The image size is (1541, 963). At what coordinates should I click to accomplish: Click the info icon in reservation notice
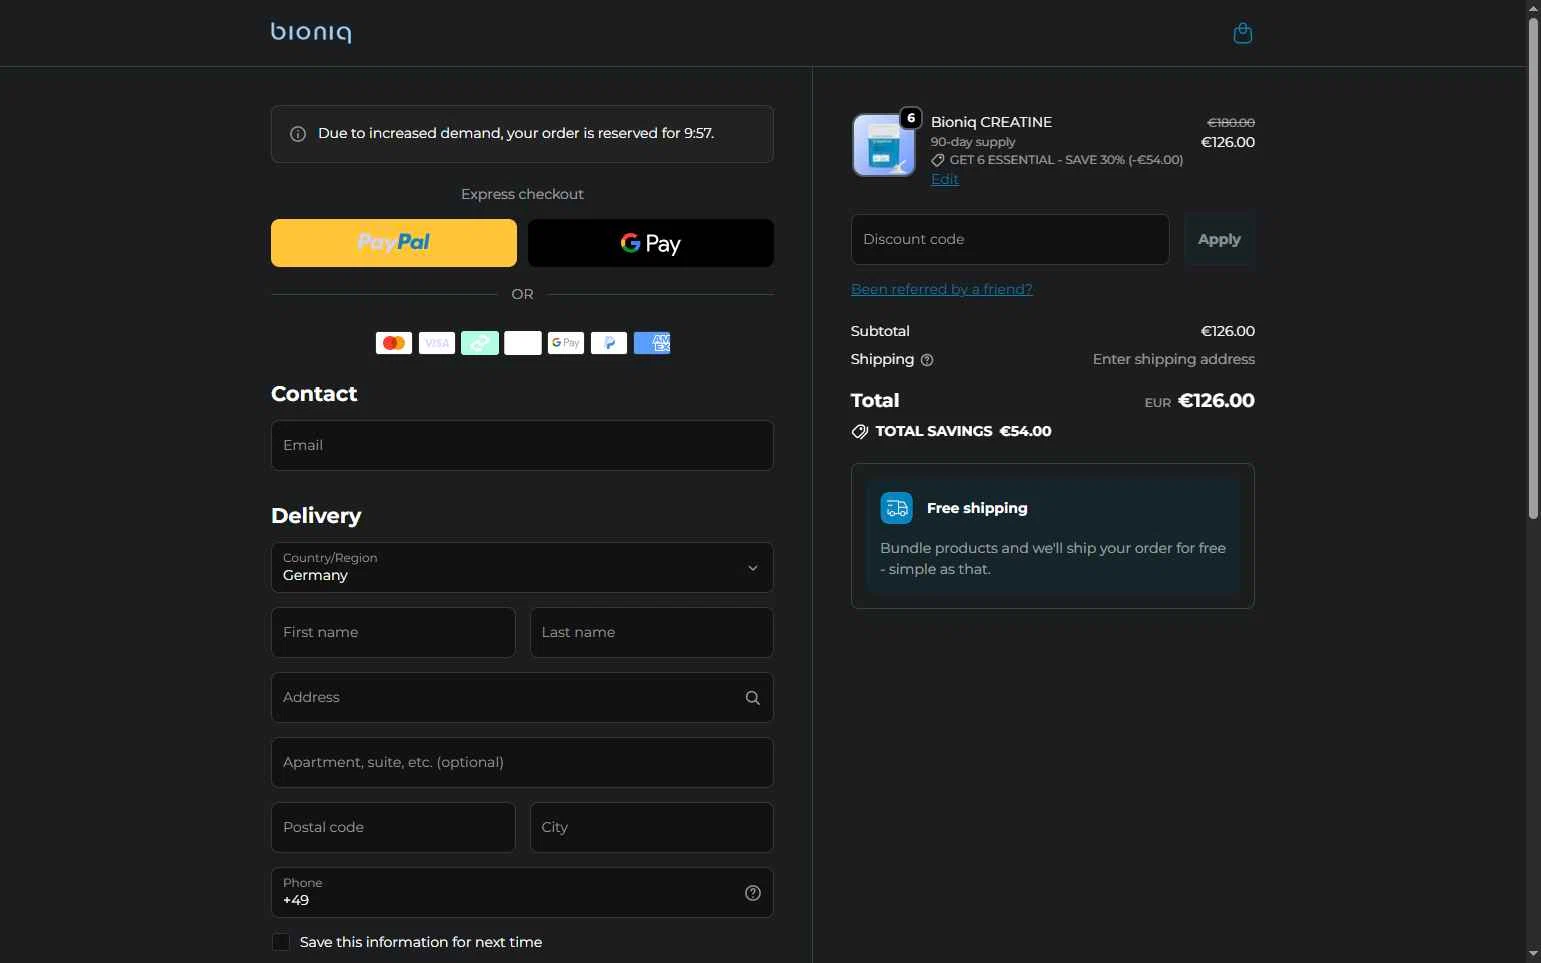tap(298, 134)
